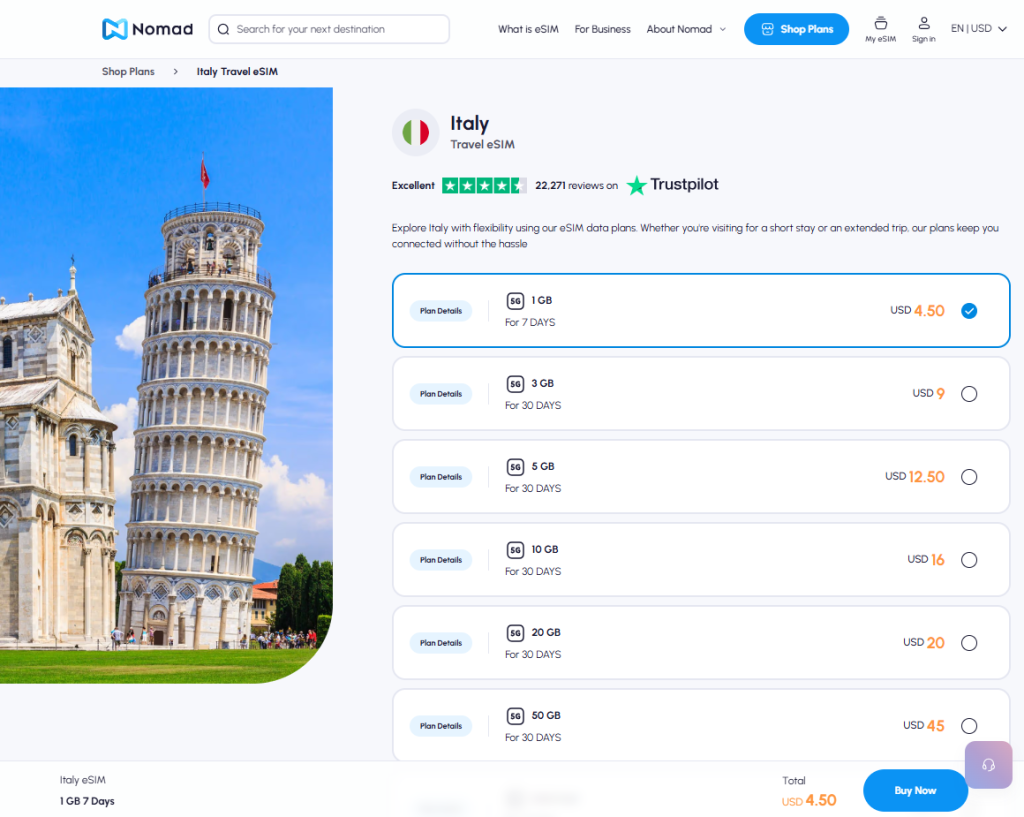Focus the destination search field
The height and width of the screenshot is (817, 1024).
329,29
